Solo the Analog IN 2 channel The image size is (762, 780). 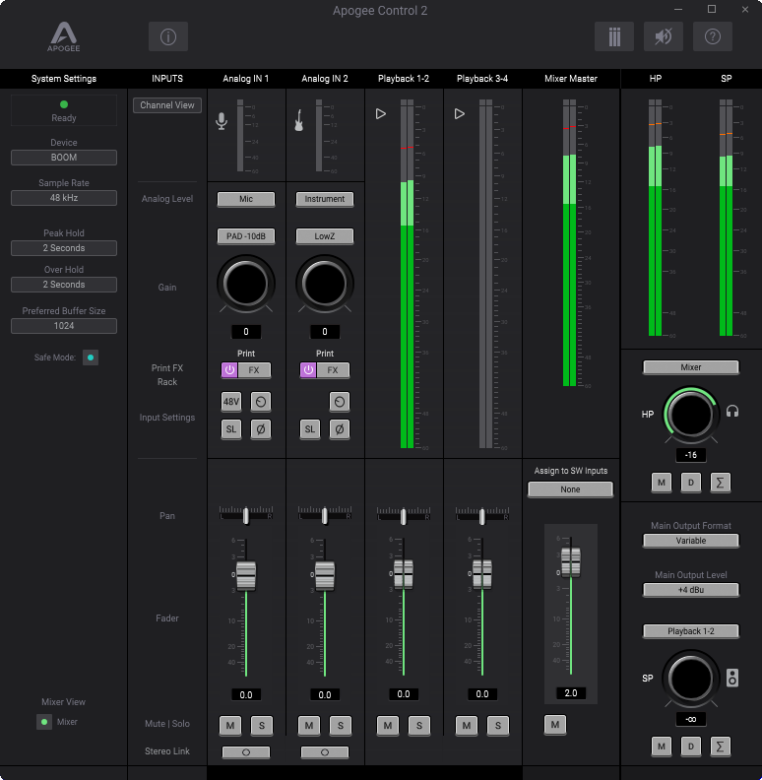click(x=339, y=725)
